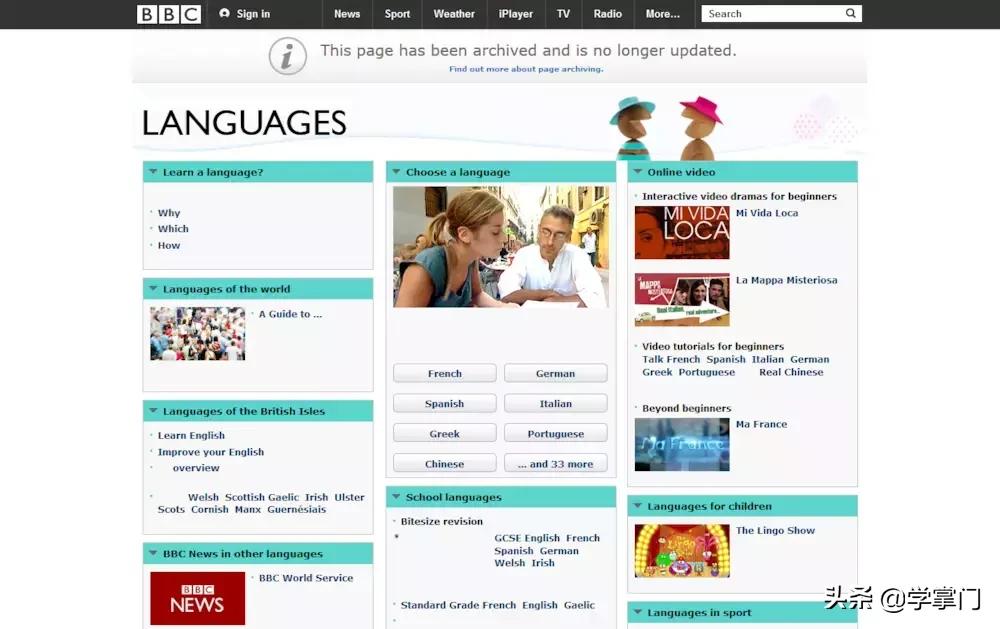
Task: Open The Lingo Show text link
Action: pos(775,530)
